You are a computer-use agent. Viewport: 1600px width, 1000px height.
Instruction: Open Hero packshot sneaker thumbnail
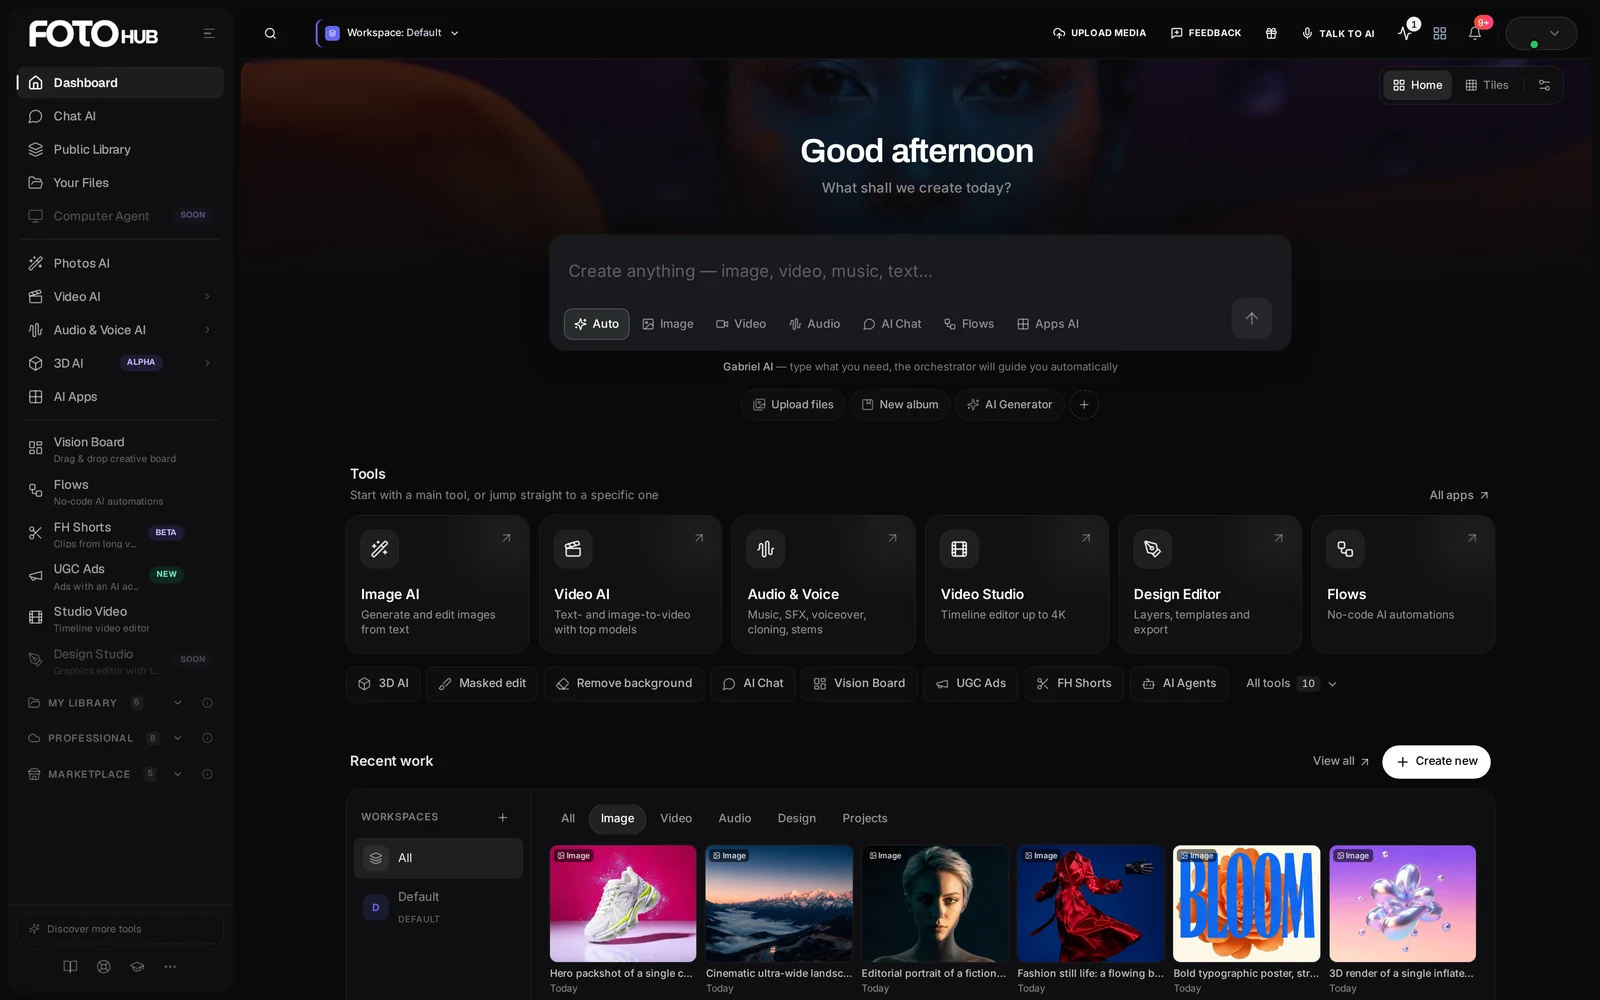[x=623, y=904]
